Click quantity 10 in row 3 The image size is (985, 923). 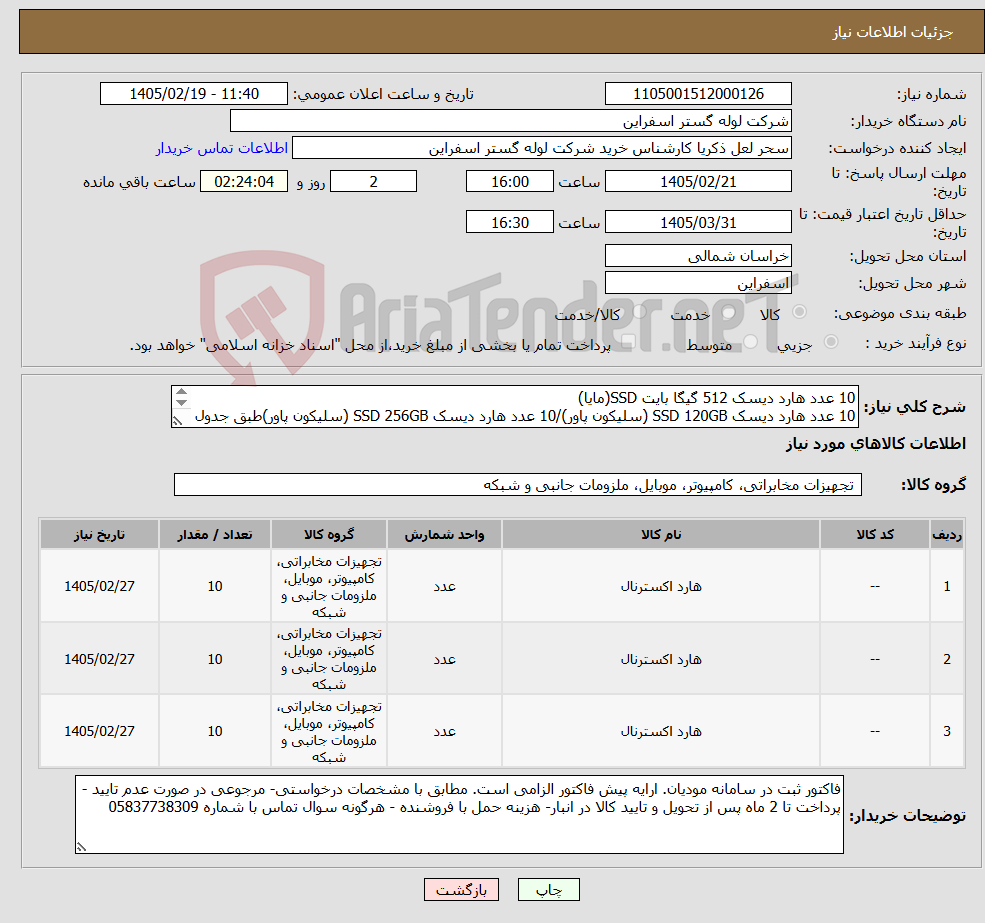point(215,731)
